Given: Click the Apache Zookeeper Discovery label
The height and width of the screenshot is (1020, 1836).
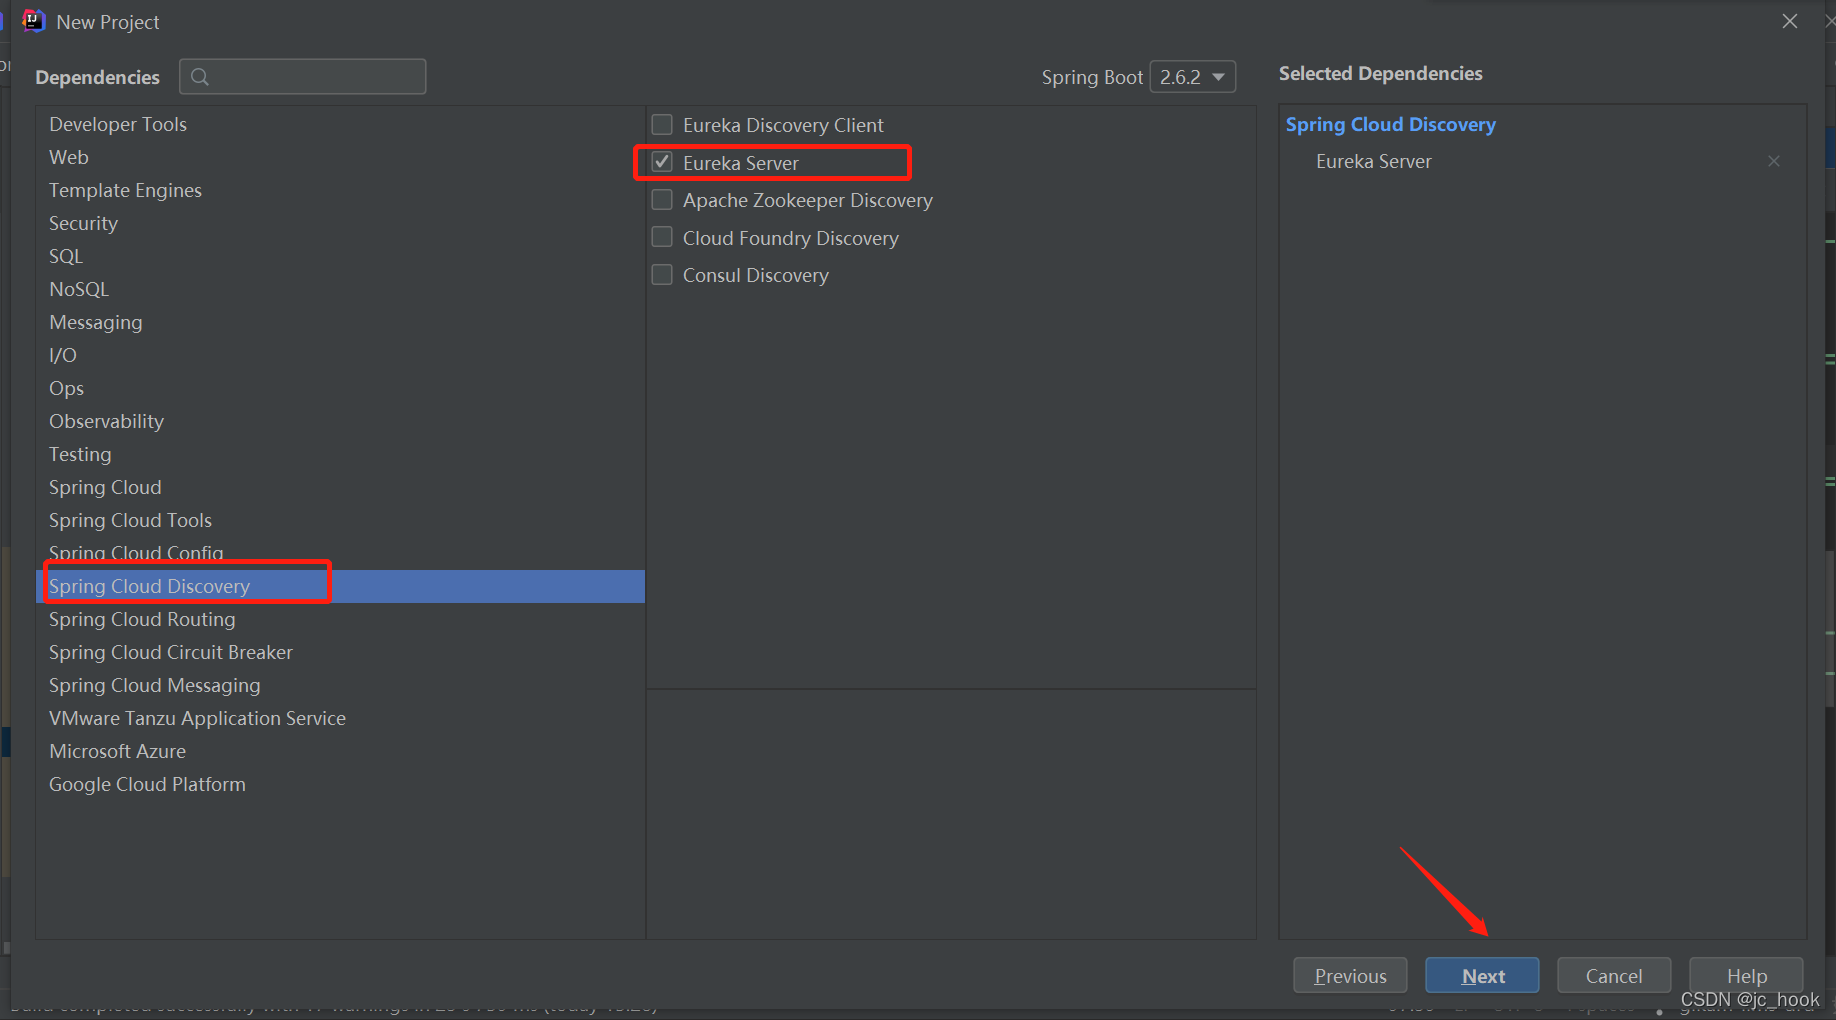Looking at the screenshot, I should 807,200.
